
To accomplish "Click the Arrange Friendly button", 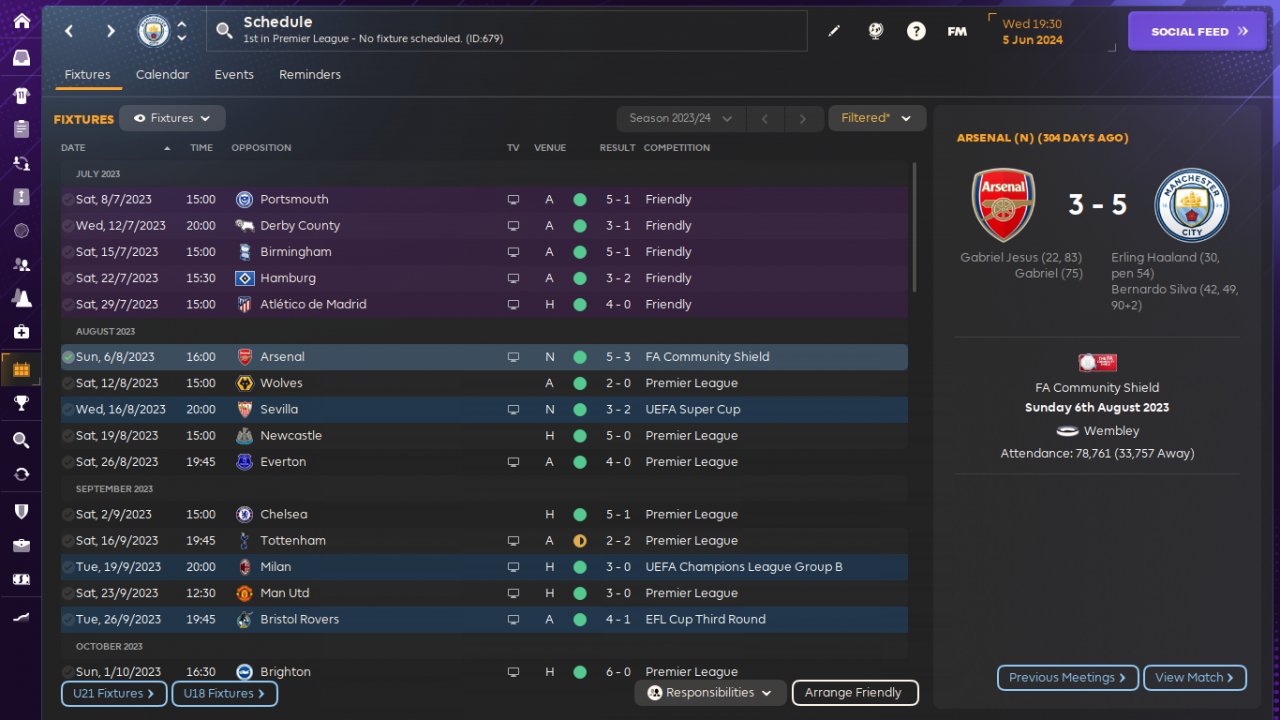I will pyautogui.click(x=853, y=693).
